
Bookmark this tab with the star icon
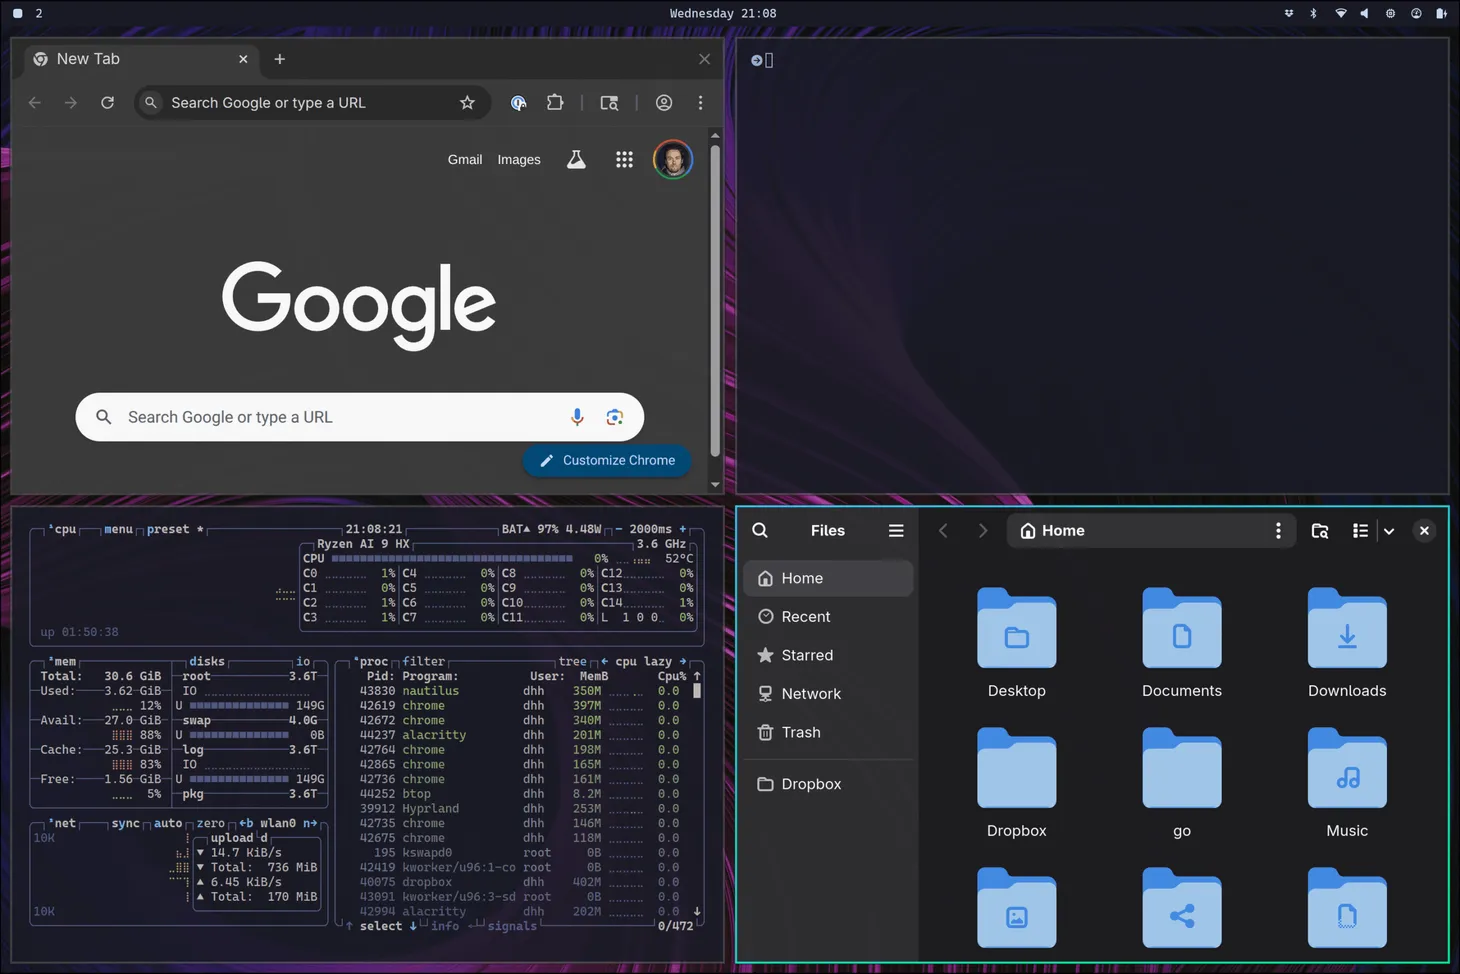[x=467, y=103]
